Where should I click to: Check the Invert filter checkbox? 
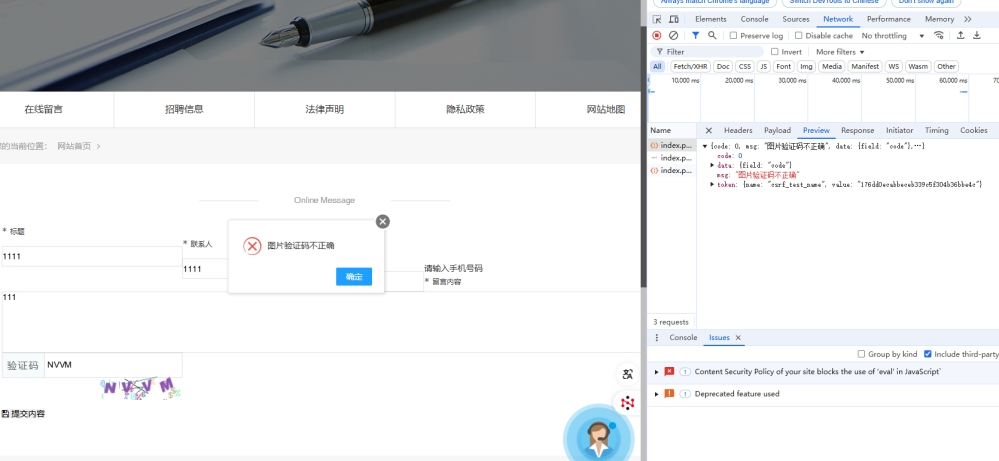775,52
